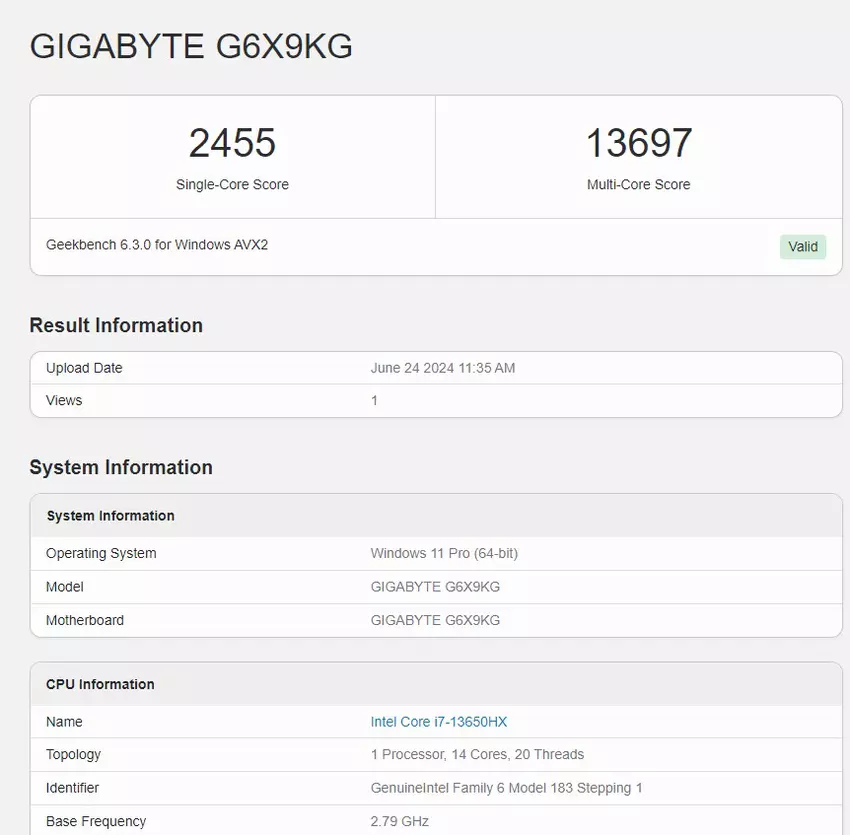This screenshot has width=850, height=835.
Task: Click the System Information table header
Action: point(110,516)
